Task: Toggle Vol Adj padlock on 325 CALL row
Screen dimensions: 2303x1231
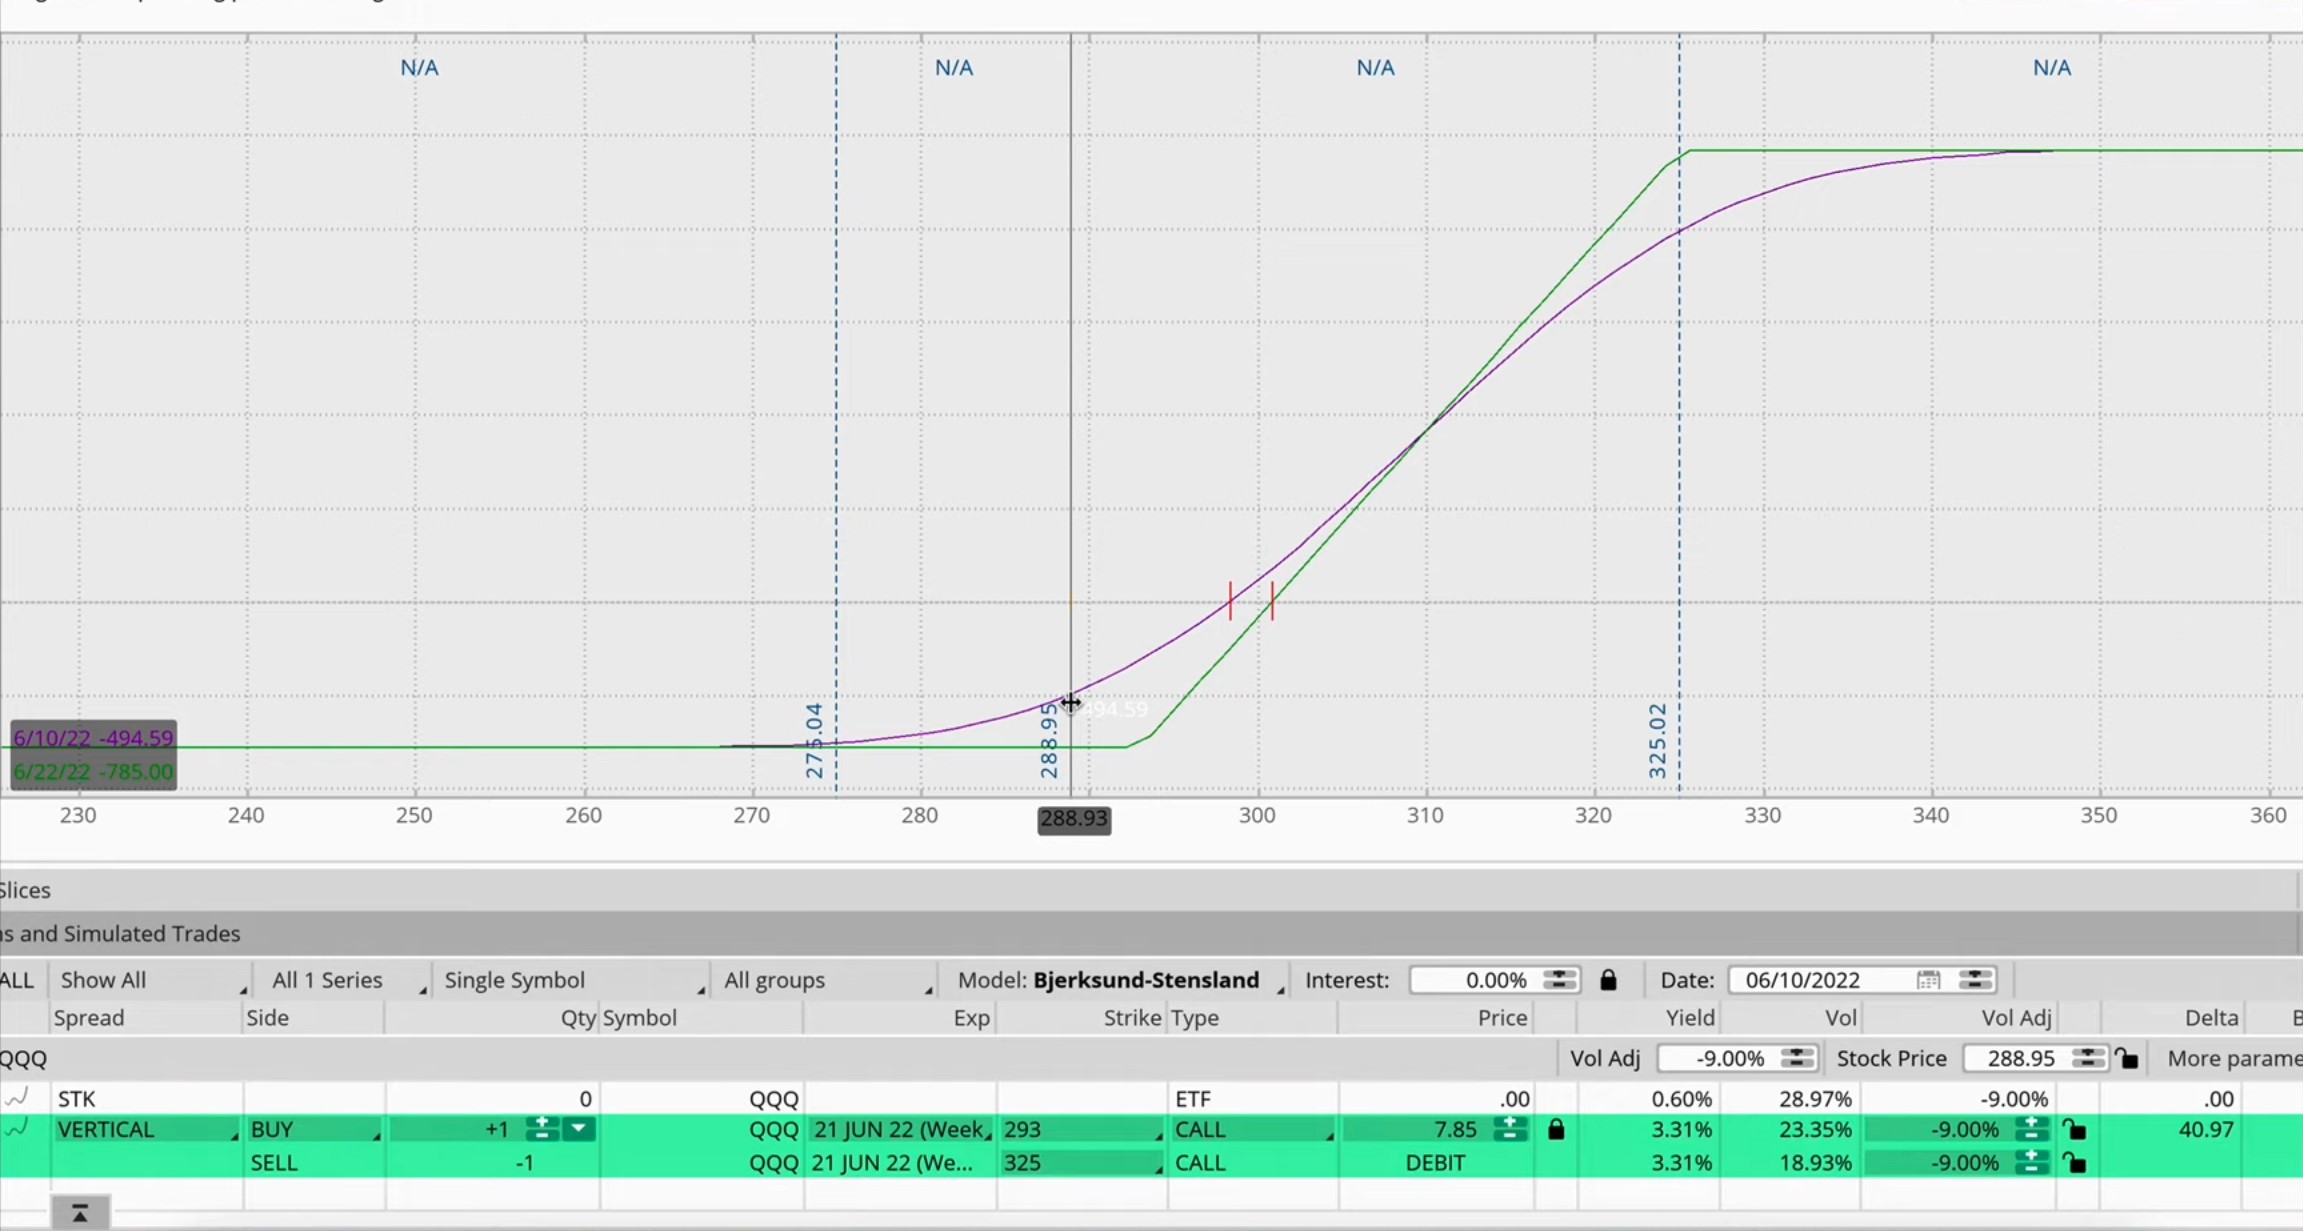Action: click(x=2075, y=1163)
